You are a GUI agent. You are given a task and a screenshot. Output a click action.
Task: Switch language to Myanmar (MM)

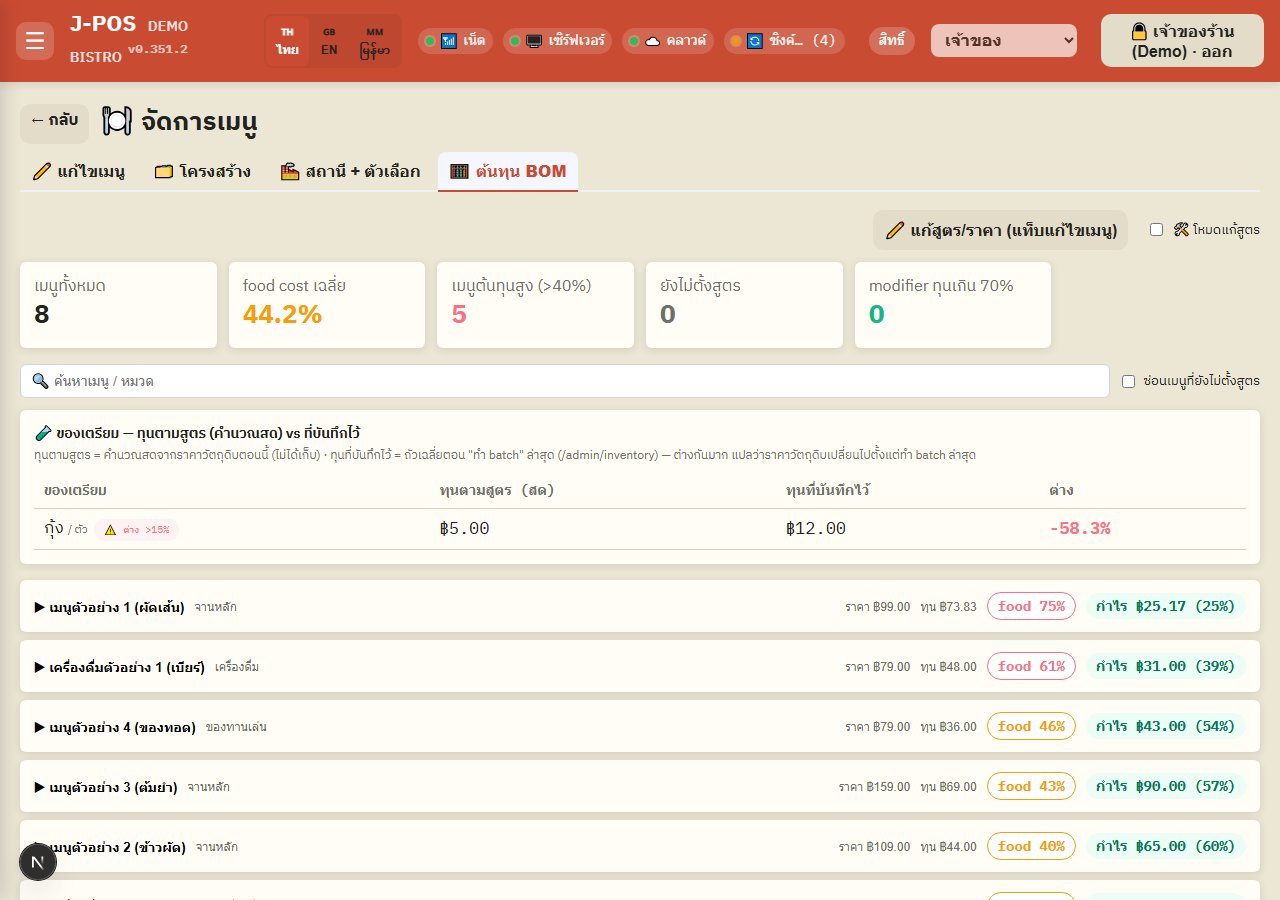tap(375, 41)
